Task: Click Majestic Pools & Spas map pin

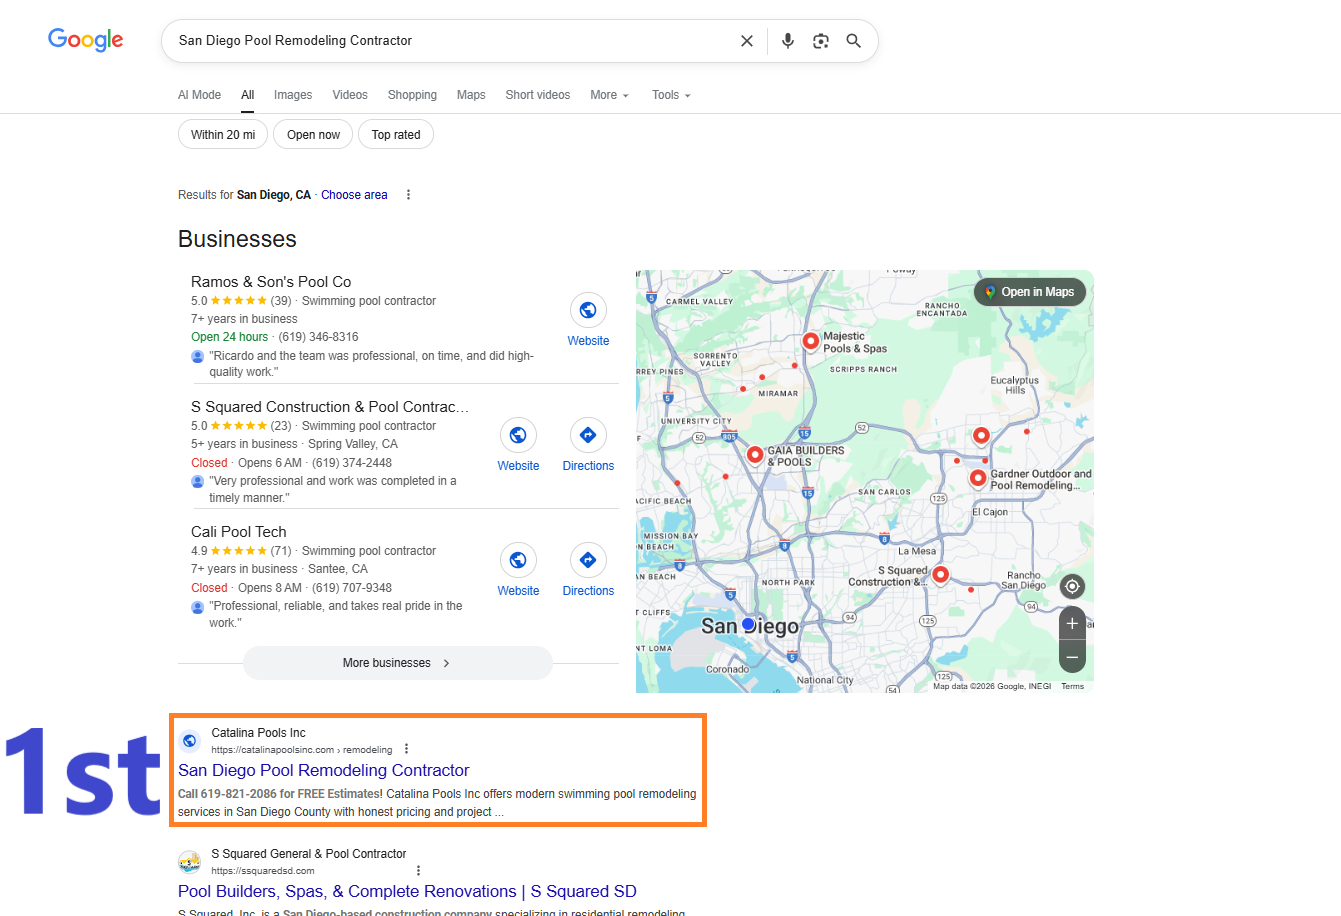Action: (811, 340)
